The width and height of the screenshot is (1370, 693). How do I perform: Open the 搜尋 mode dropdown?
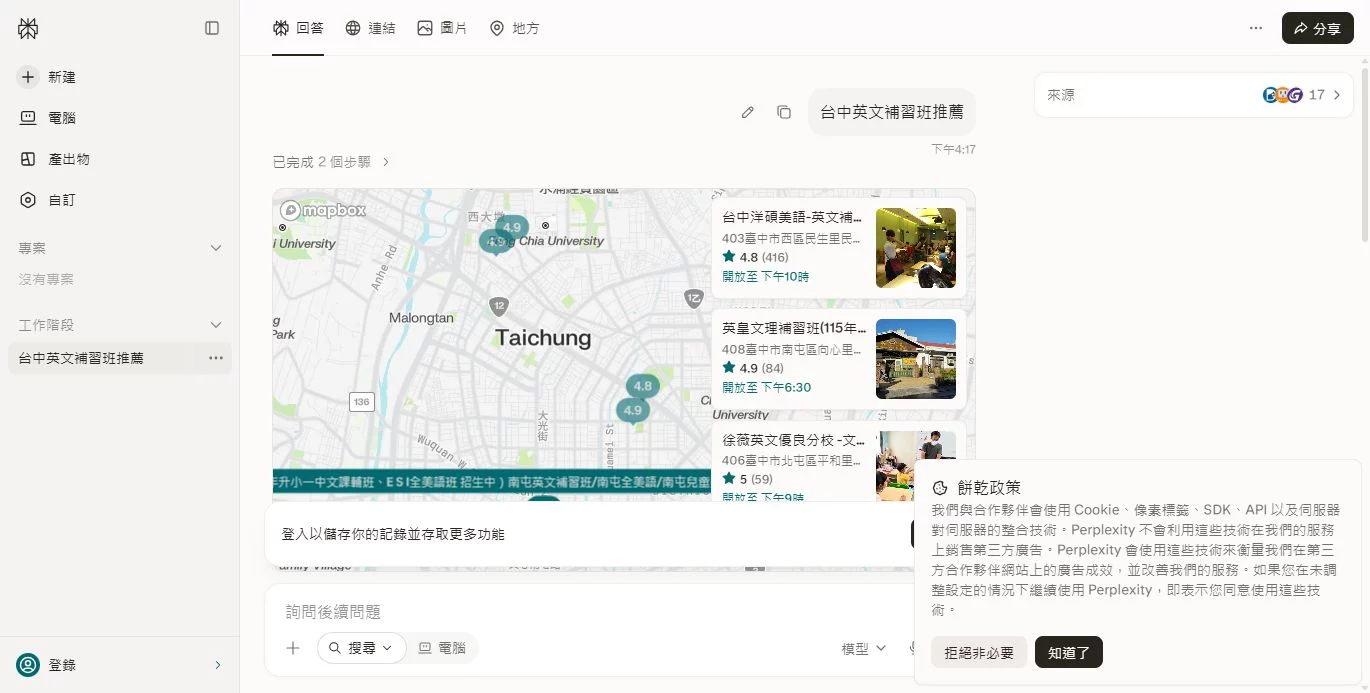[x=362, y=648]
